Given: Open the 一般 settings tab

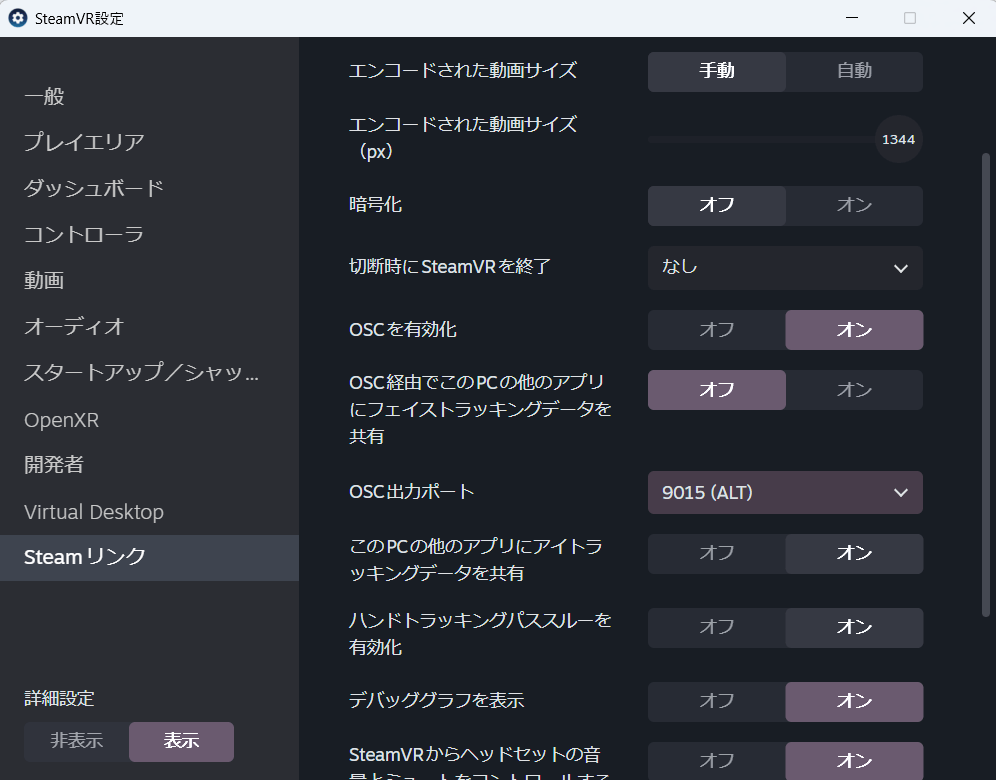Looking at the screenshot, I should click(45, 97).
